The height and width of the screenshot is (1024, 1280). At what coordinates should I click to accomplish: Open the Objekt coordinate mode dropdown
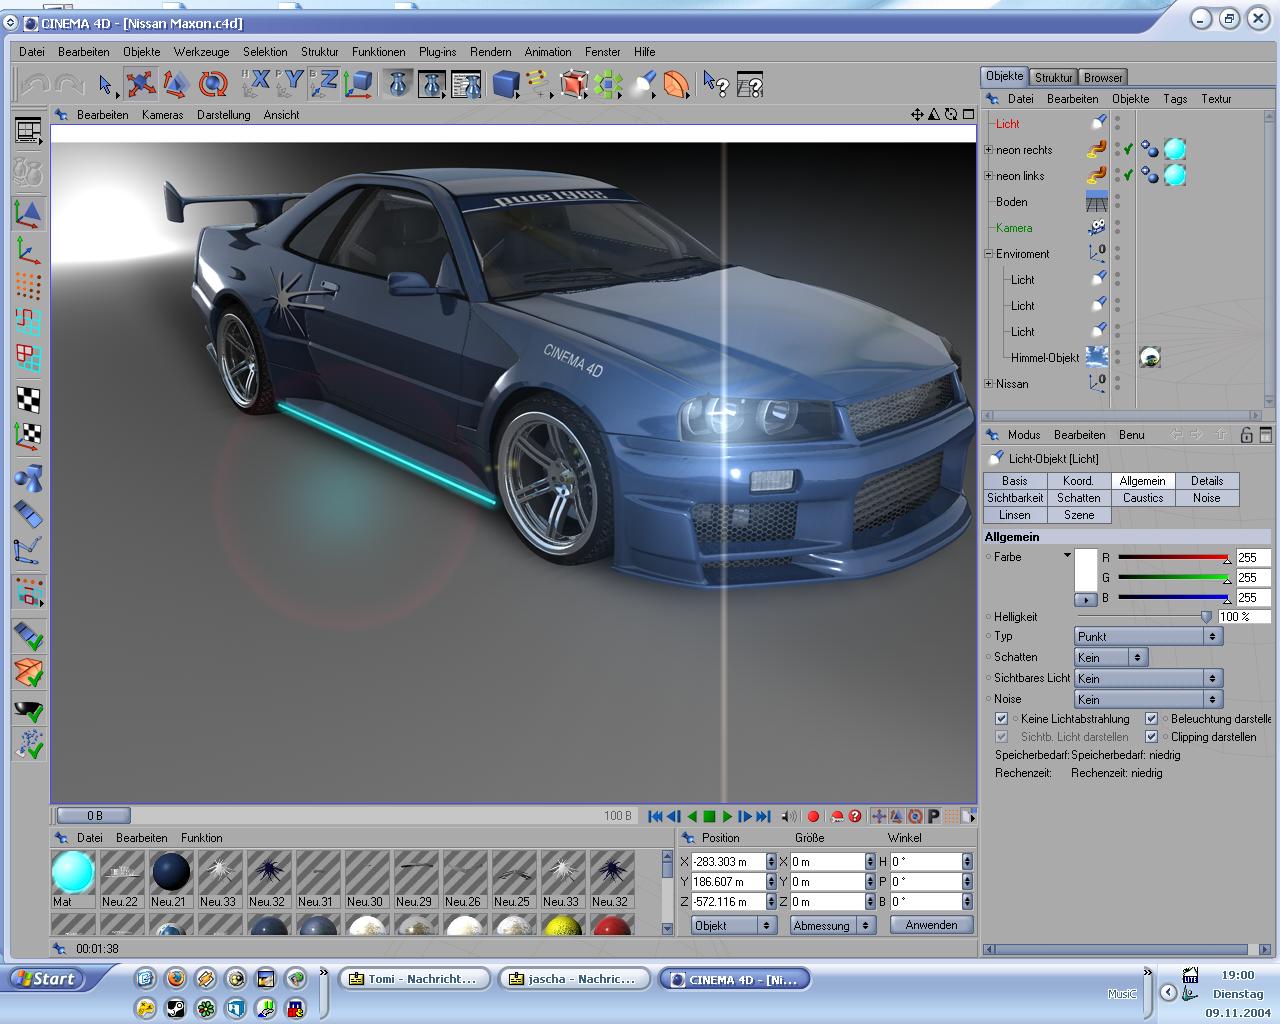point(734,926)
